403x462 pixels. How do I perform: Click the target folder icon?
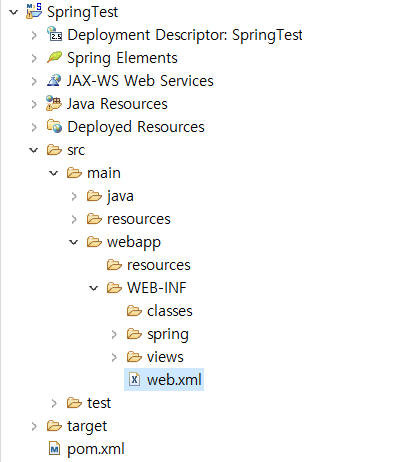click(x=54, y=426)
